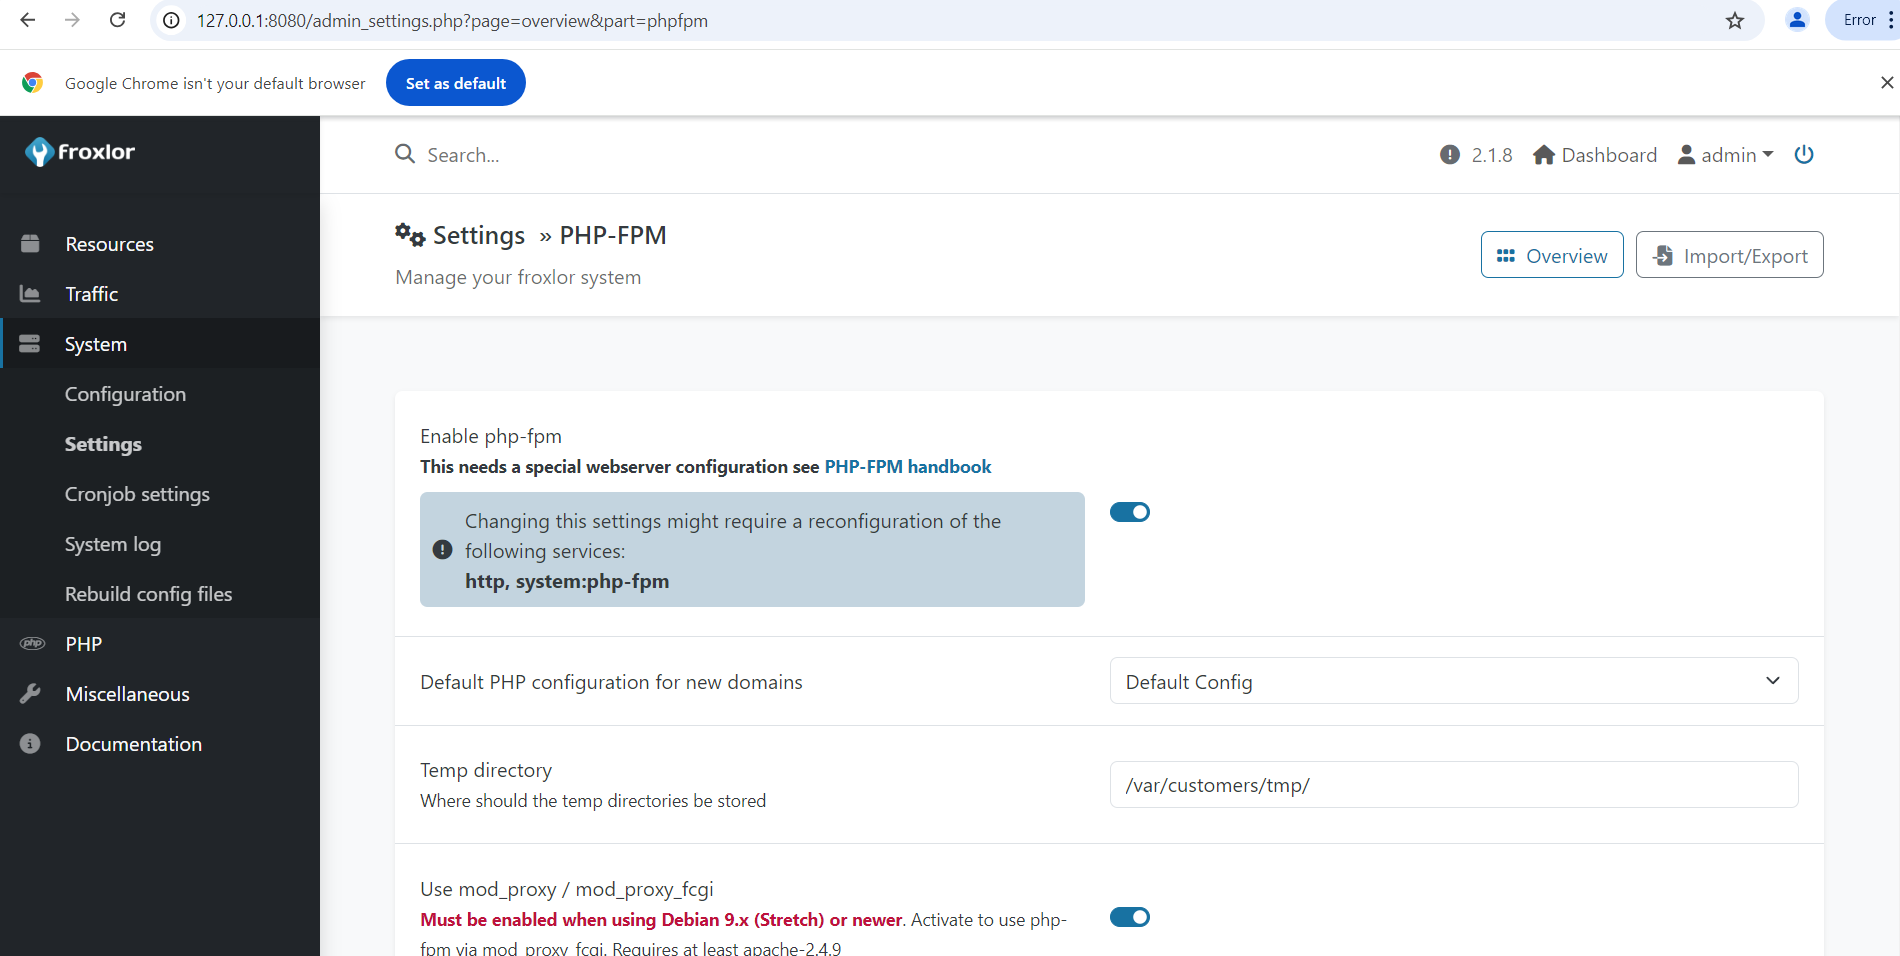Open Cronjob settings in sidebar
The height and width of the screenshot is (956, 1900).
pos(137,494)
